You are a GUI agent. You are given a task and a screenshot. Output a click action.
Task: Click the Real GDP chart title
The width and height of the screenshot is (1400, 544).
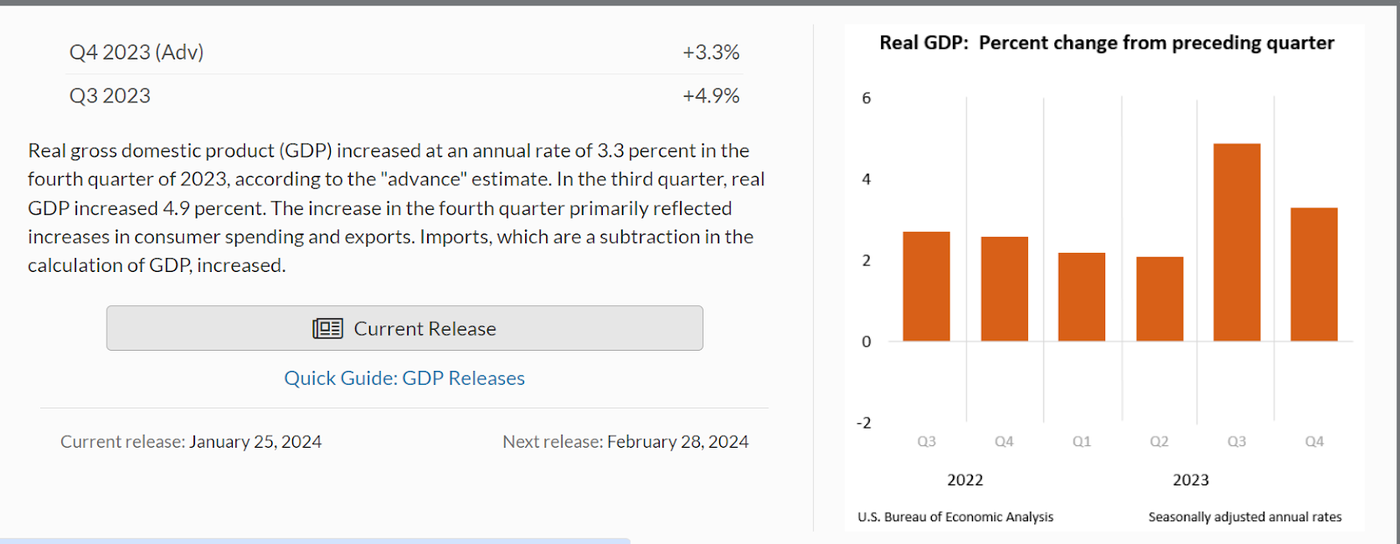tap(1106, 43)
